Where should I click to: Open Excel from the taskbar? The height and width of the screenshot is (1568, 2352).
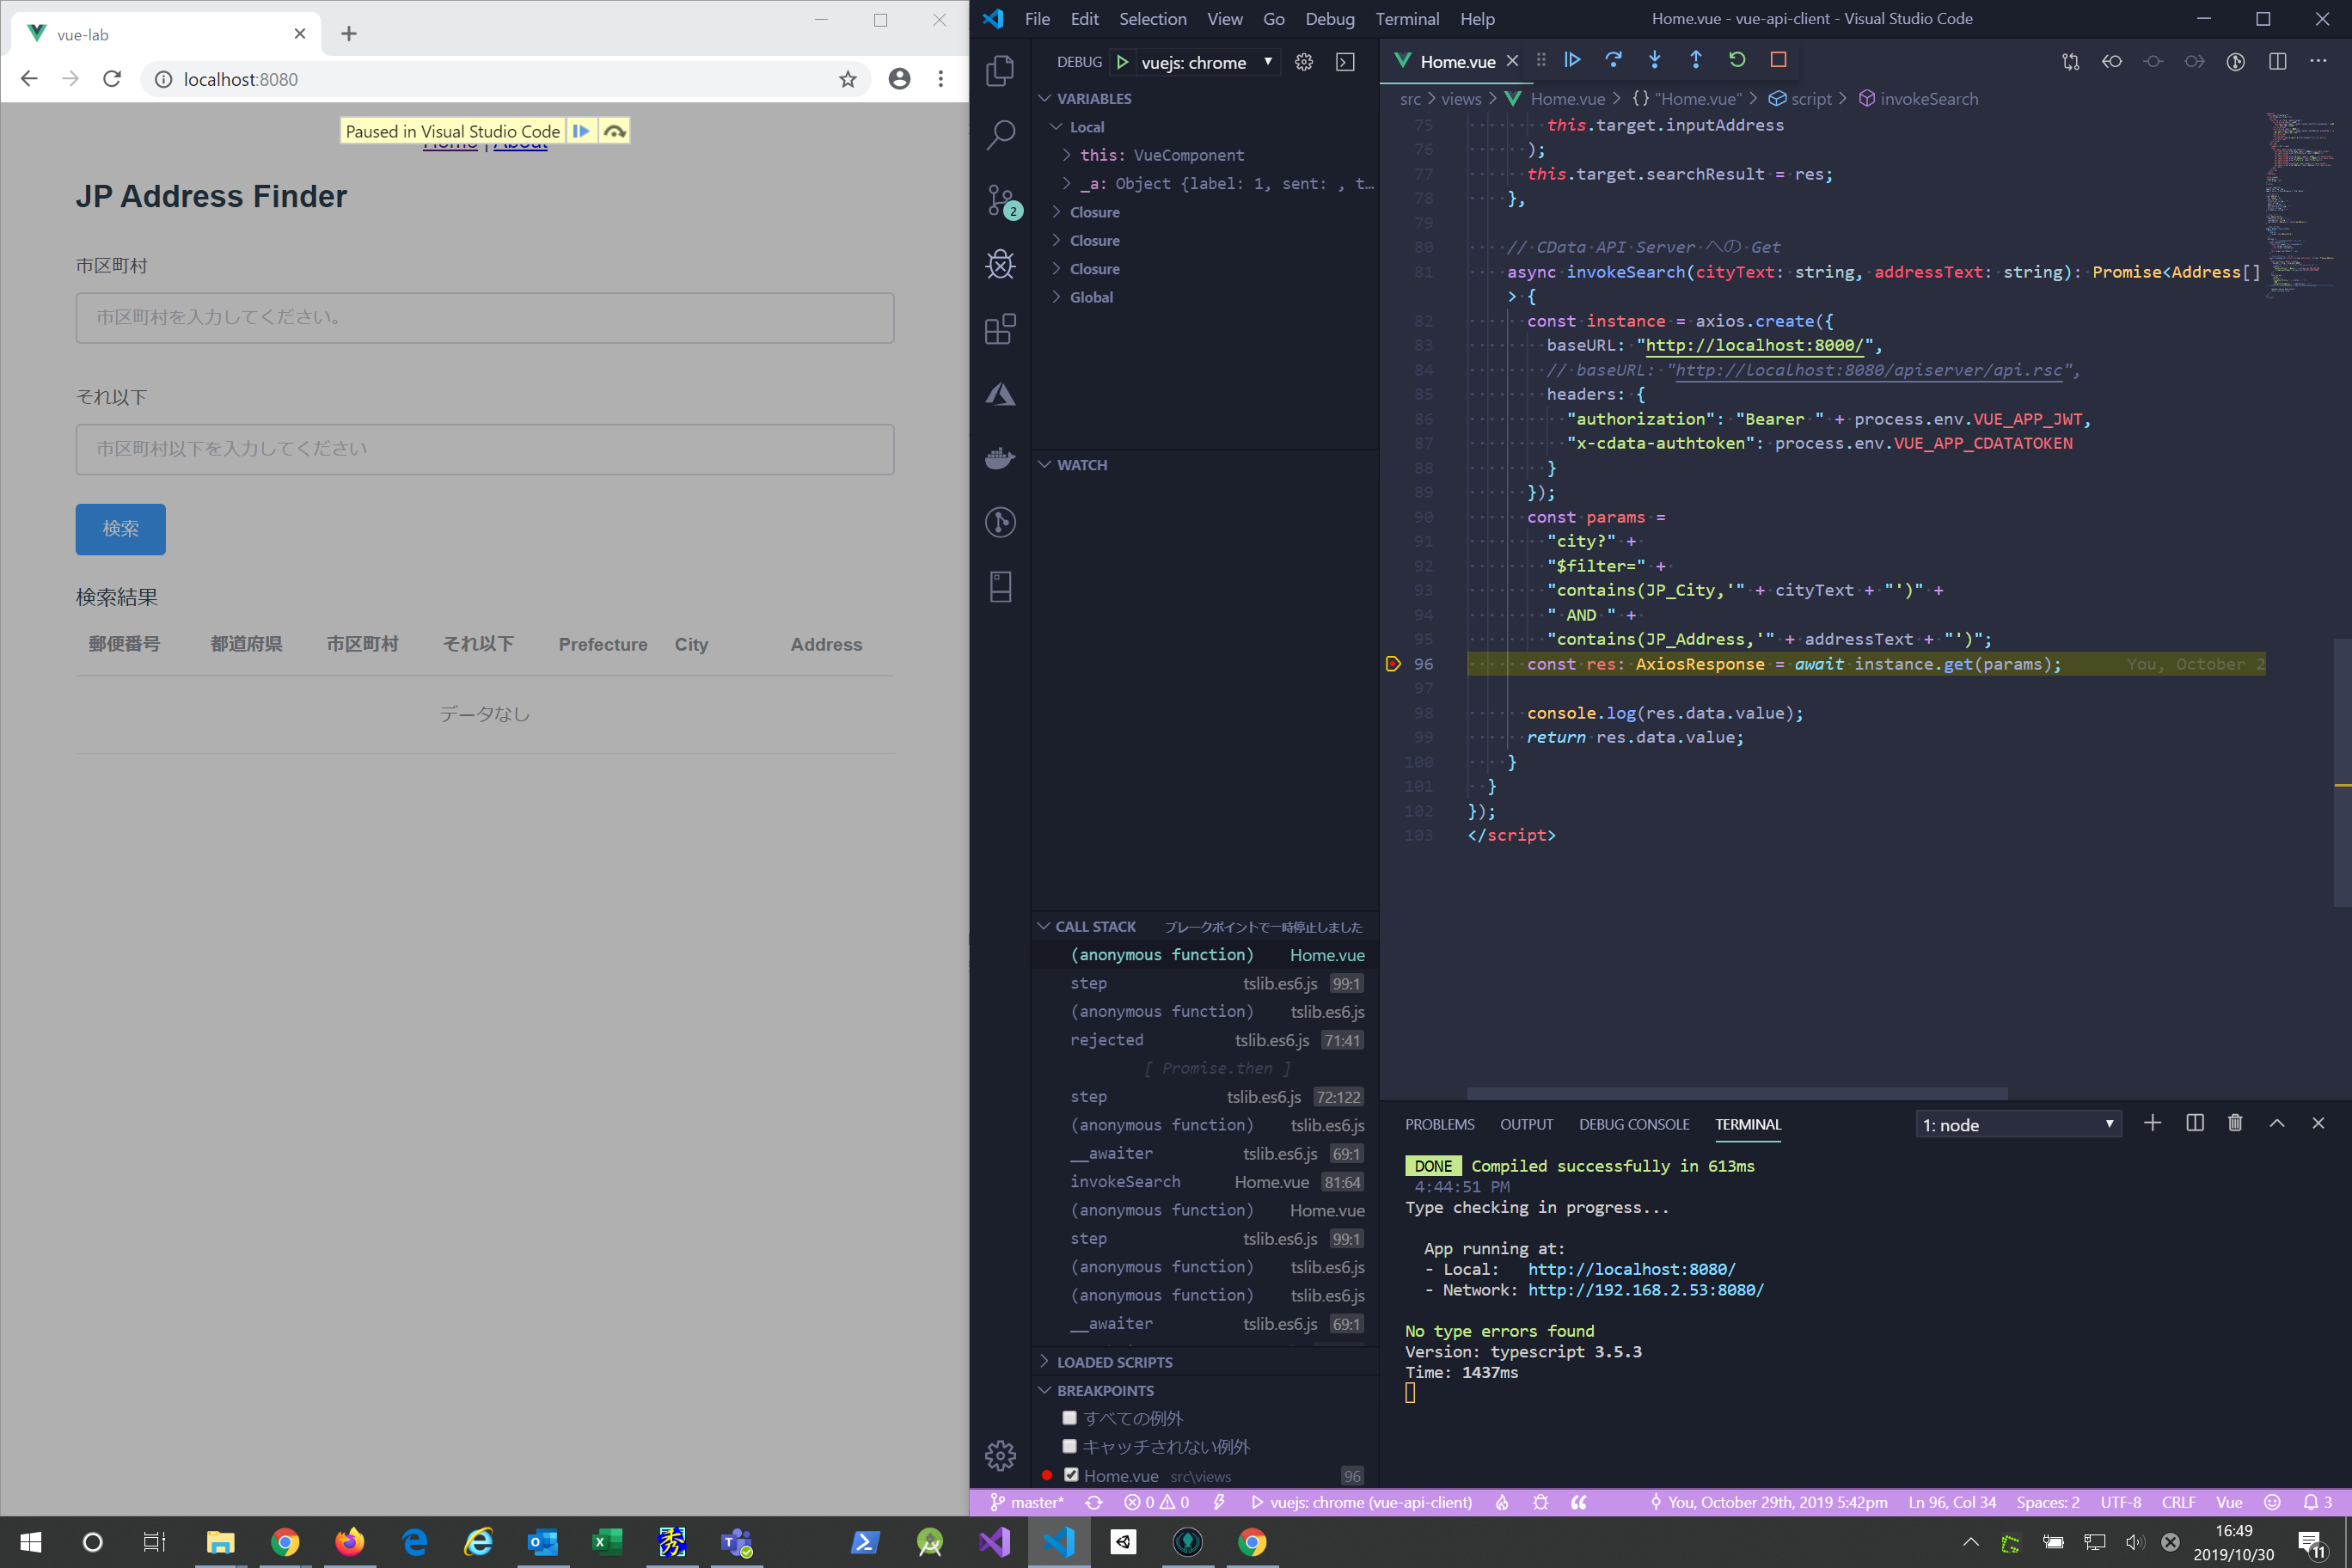click(x=606, y=1542)
